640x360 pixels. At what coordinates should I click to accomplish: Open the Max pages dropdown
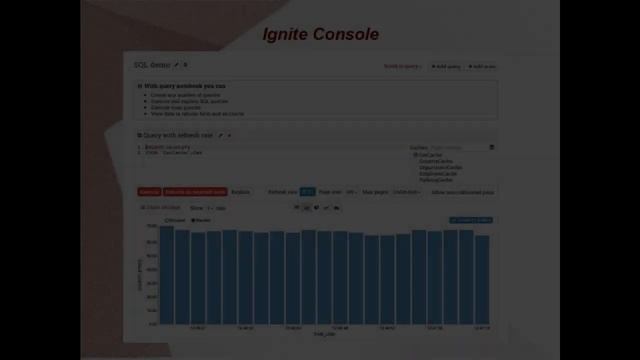[x=407, y=192]
